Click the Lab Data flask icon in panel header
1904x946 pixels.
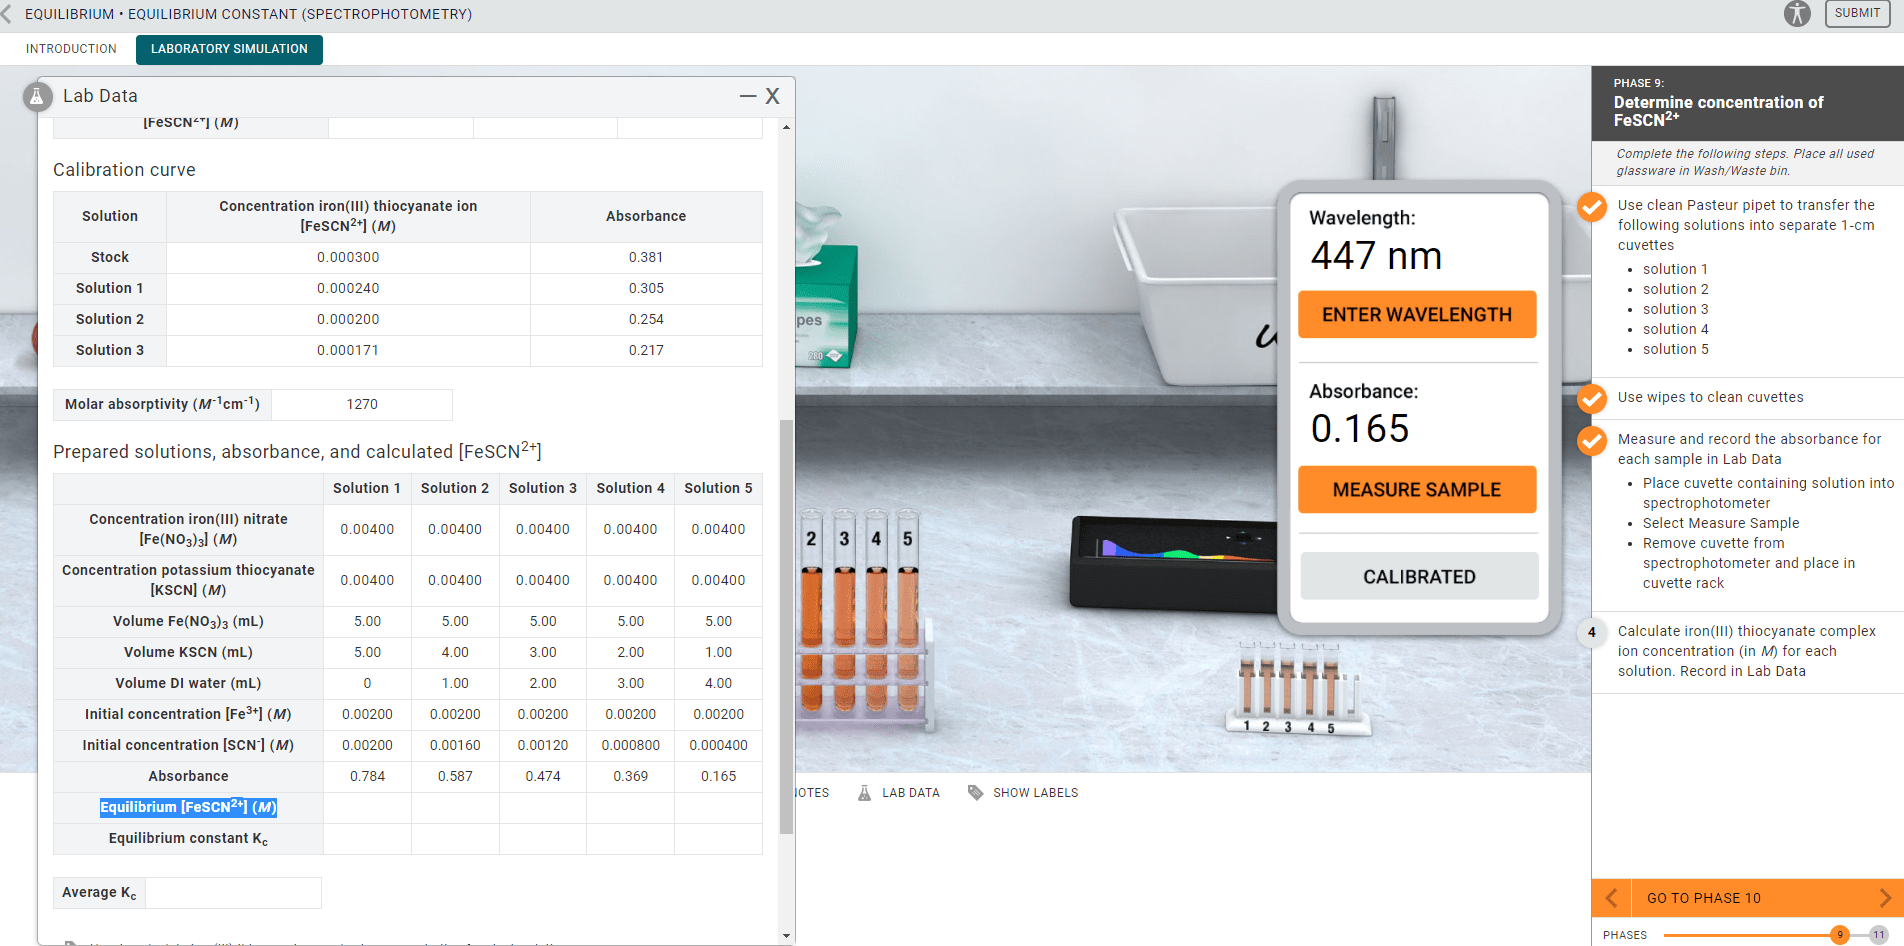[37, 96]
